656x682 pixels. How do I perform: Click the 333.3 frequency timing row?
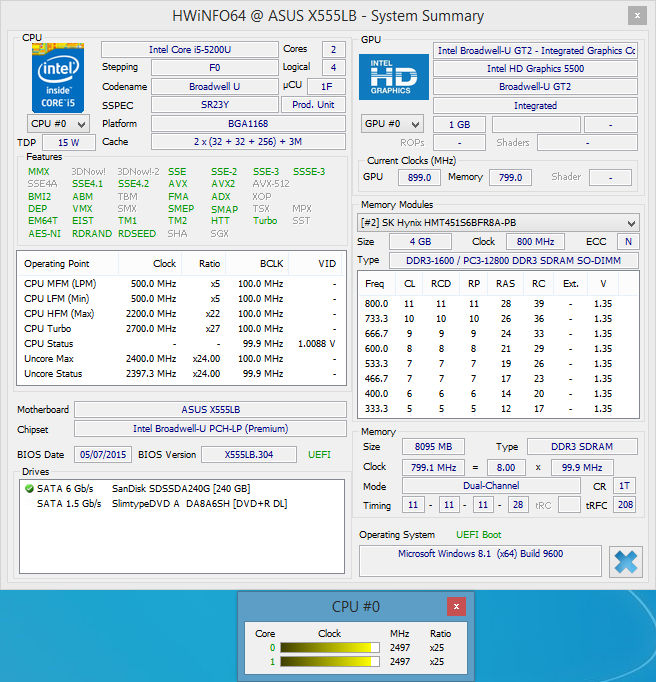click(x=498, y=409)
